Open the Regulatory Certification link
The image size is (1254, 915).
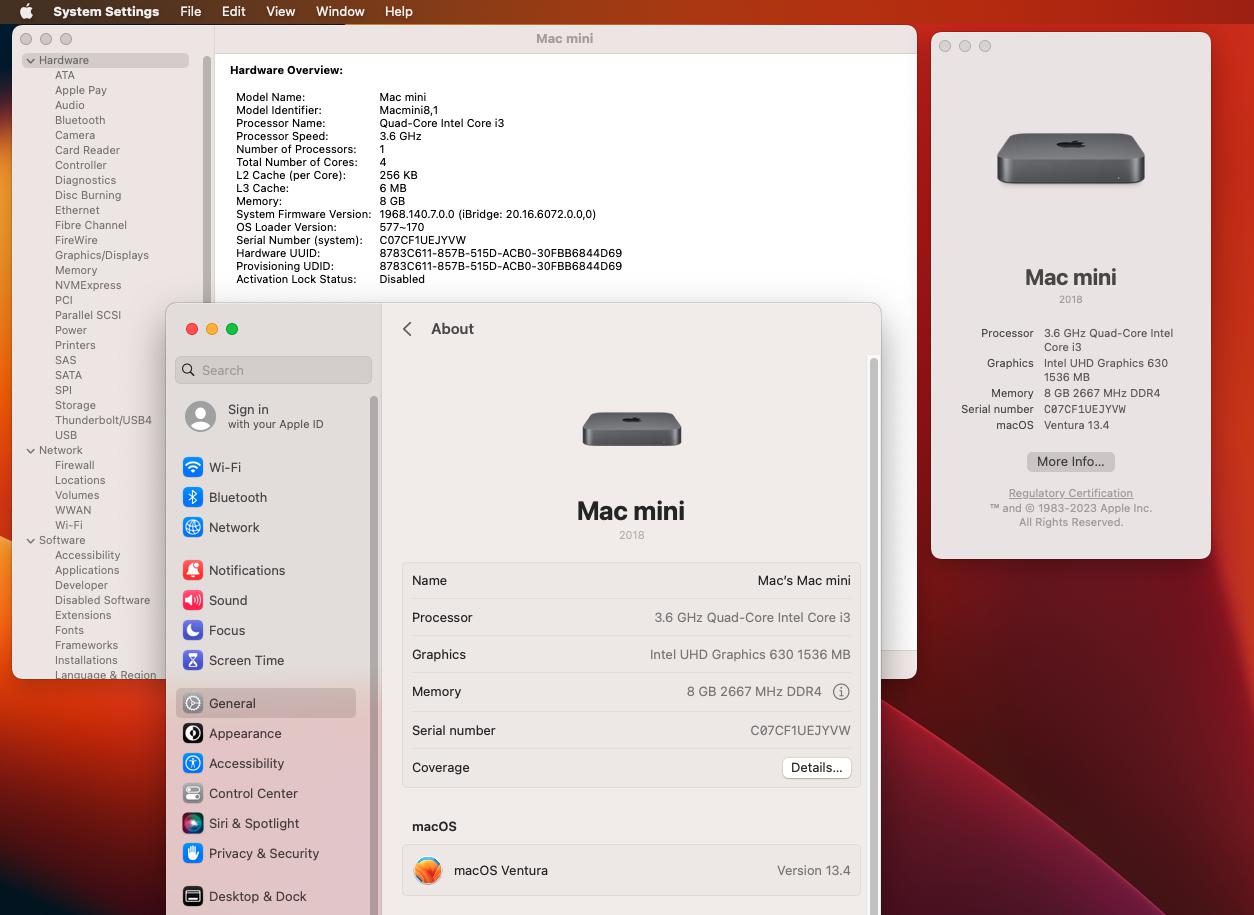click(1070, 493)
